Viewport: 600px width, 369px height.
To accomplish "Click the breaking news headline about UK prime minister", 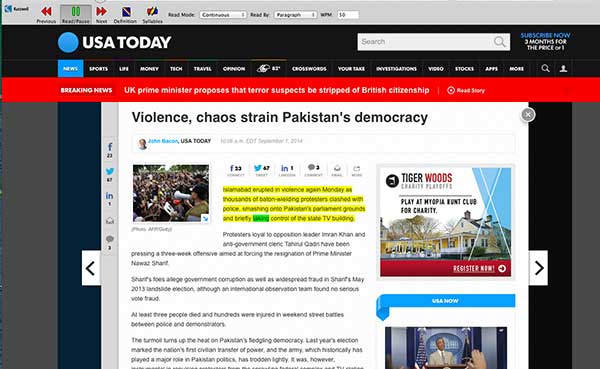I will point(276,90).
